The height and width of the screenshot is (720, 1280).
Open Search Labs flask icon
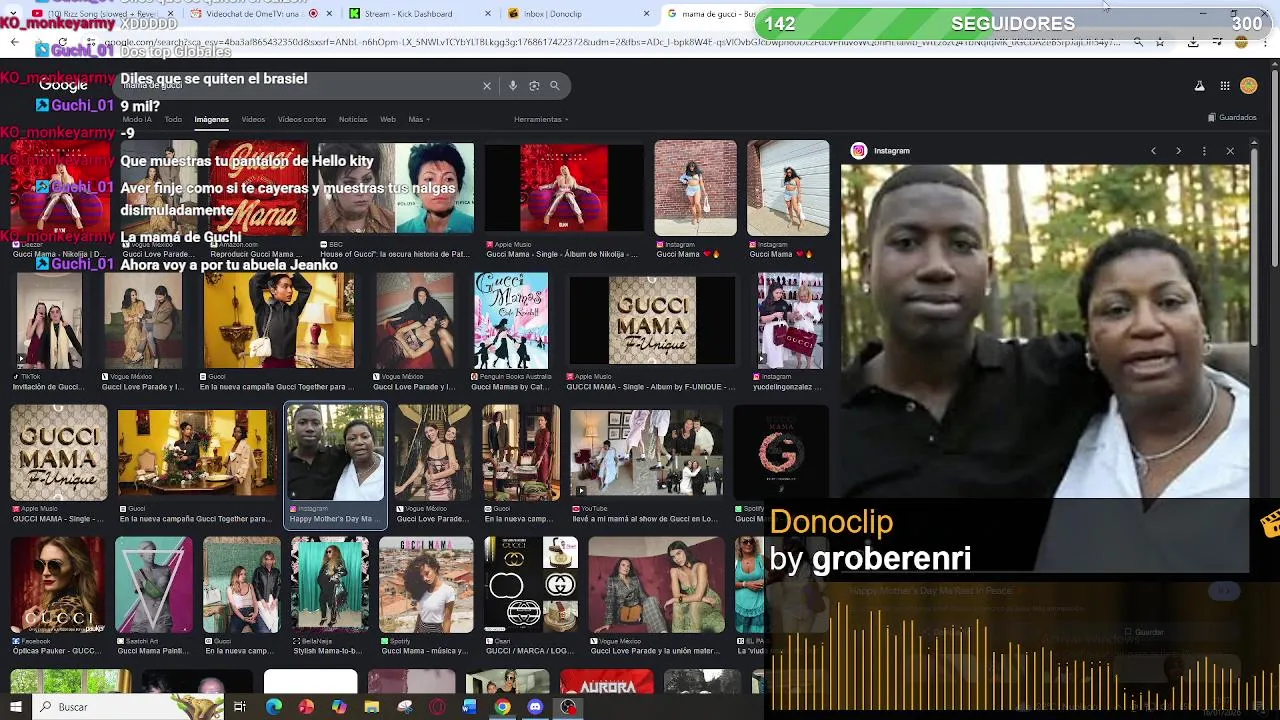coord(1199,86)
